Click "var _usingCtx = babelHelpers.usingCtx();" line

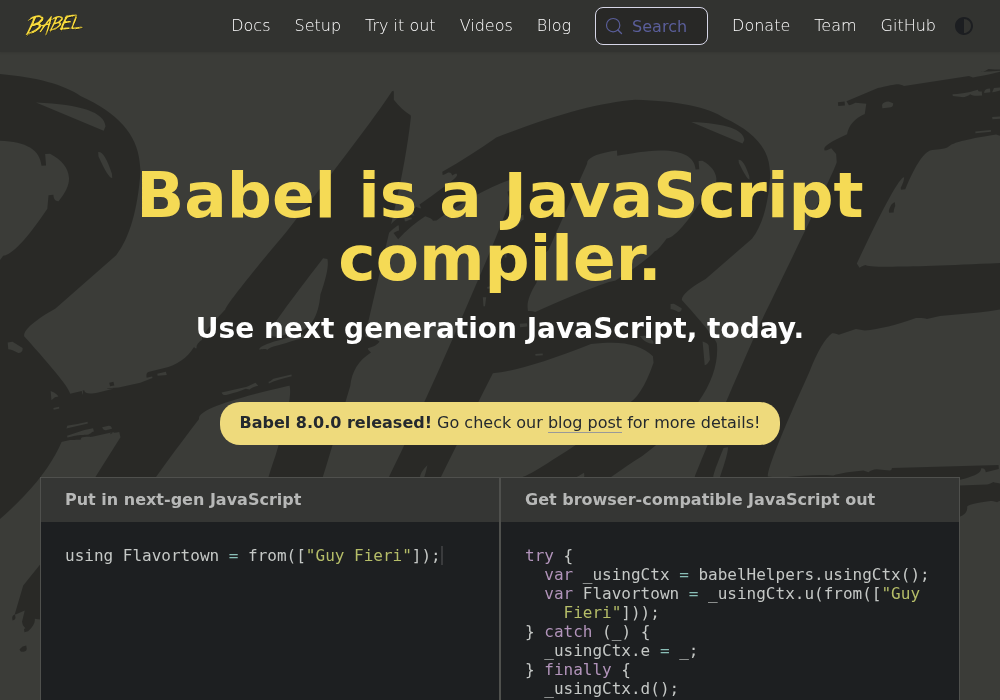[737, 575]
